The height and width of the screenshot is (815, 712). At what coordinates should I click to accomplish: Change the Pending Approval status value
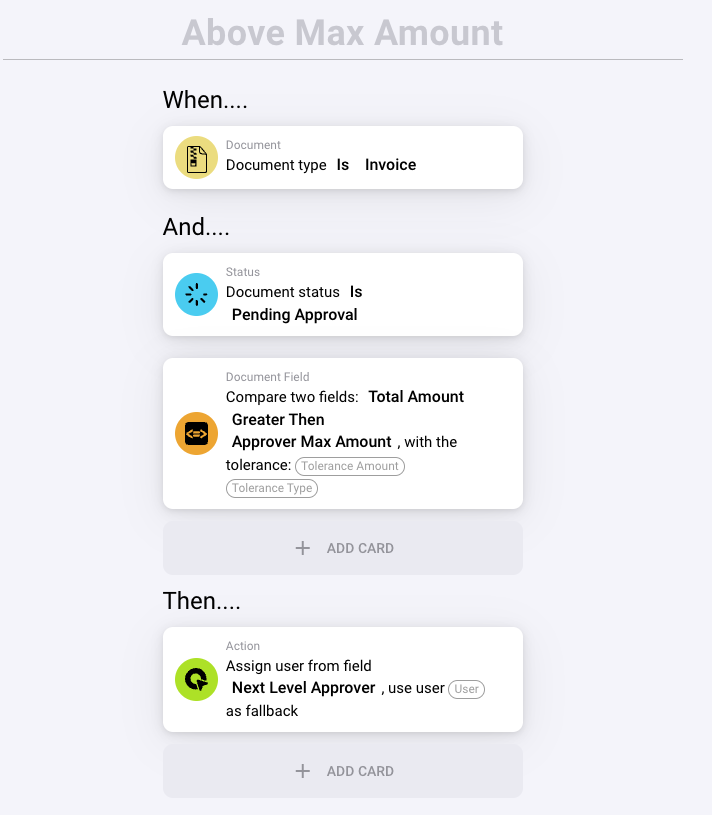(x=294, y=315)
